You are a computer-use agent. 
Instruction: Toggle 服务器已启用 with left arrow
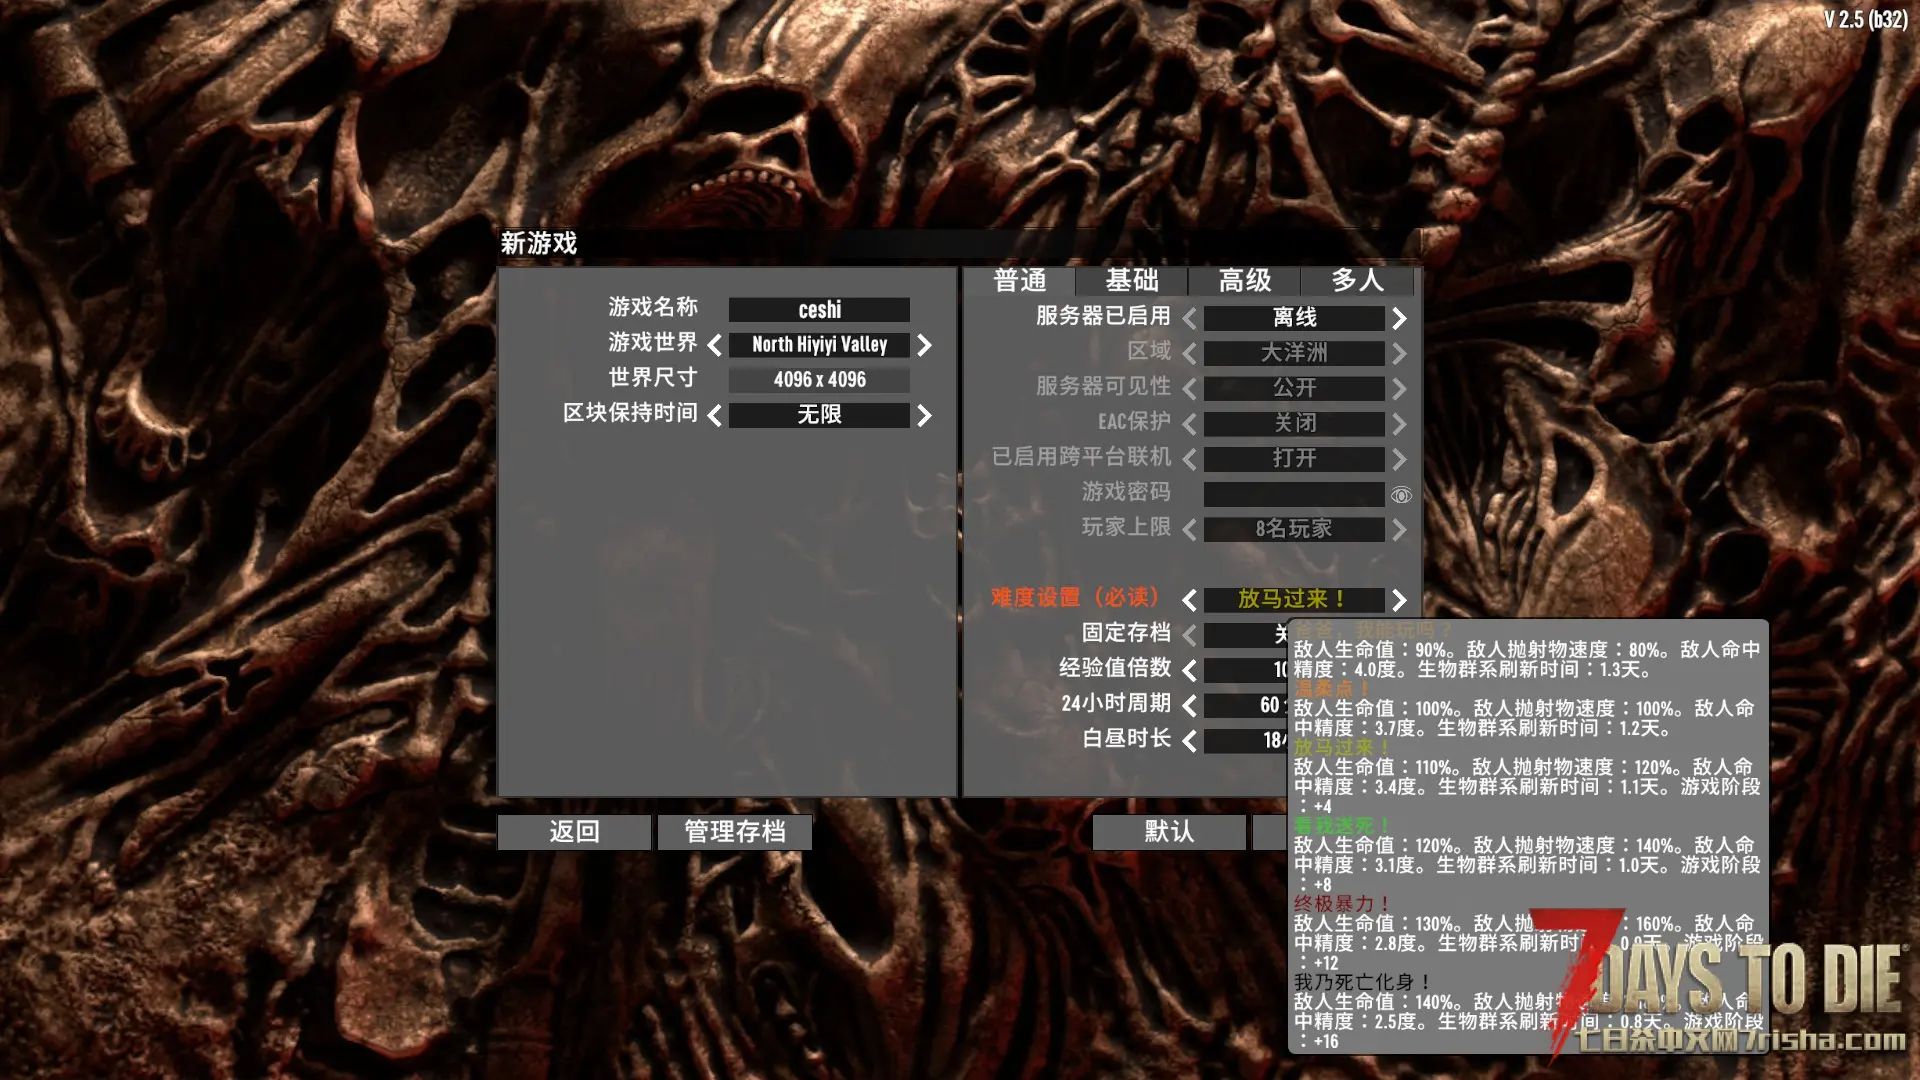click(x=1189, y=318)
